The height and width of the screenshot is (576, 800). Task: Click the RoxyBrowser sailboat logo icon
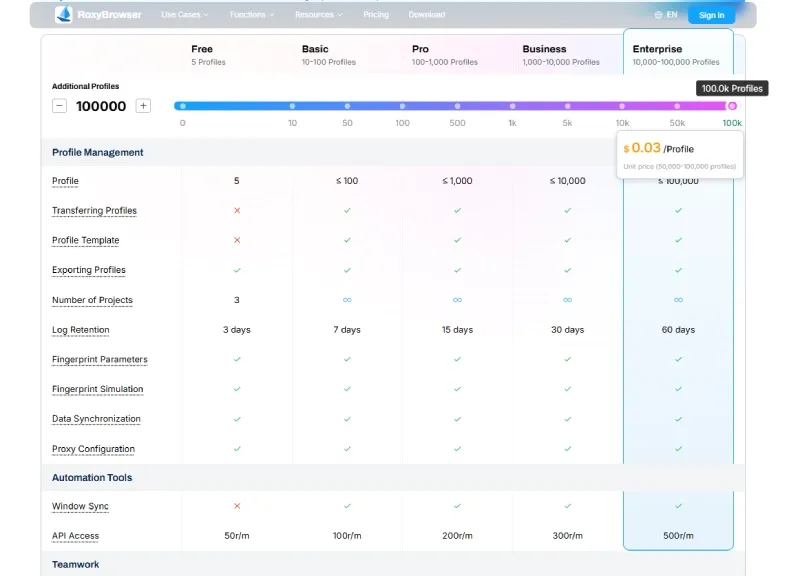coord(64,14)
